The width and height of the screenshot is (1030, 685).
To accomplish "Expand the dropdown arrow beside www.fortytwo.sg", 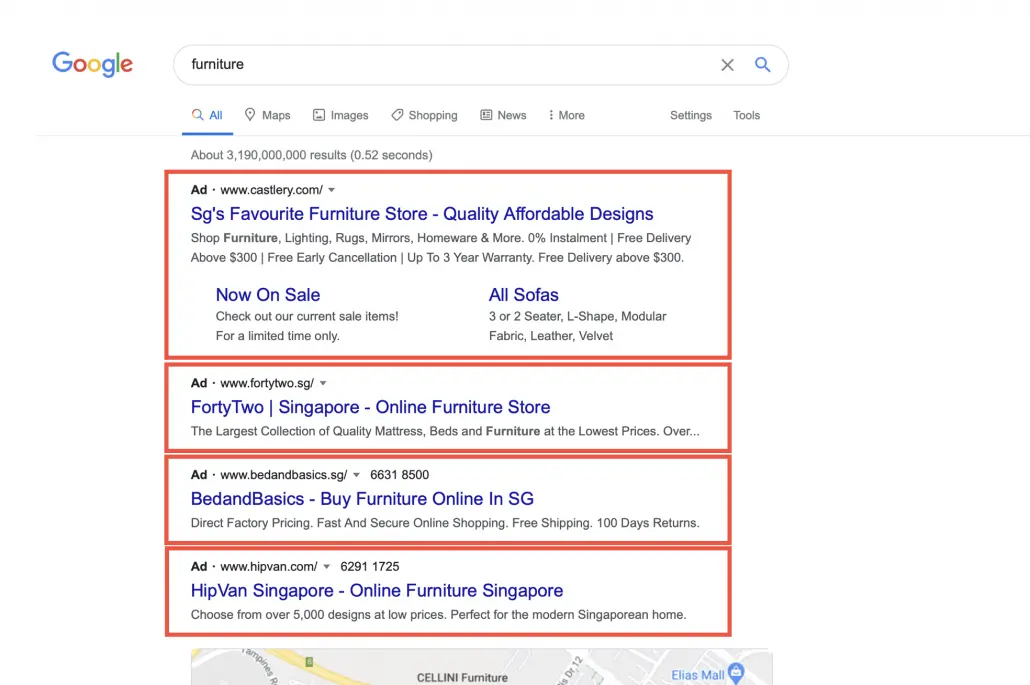I will 323,384.
